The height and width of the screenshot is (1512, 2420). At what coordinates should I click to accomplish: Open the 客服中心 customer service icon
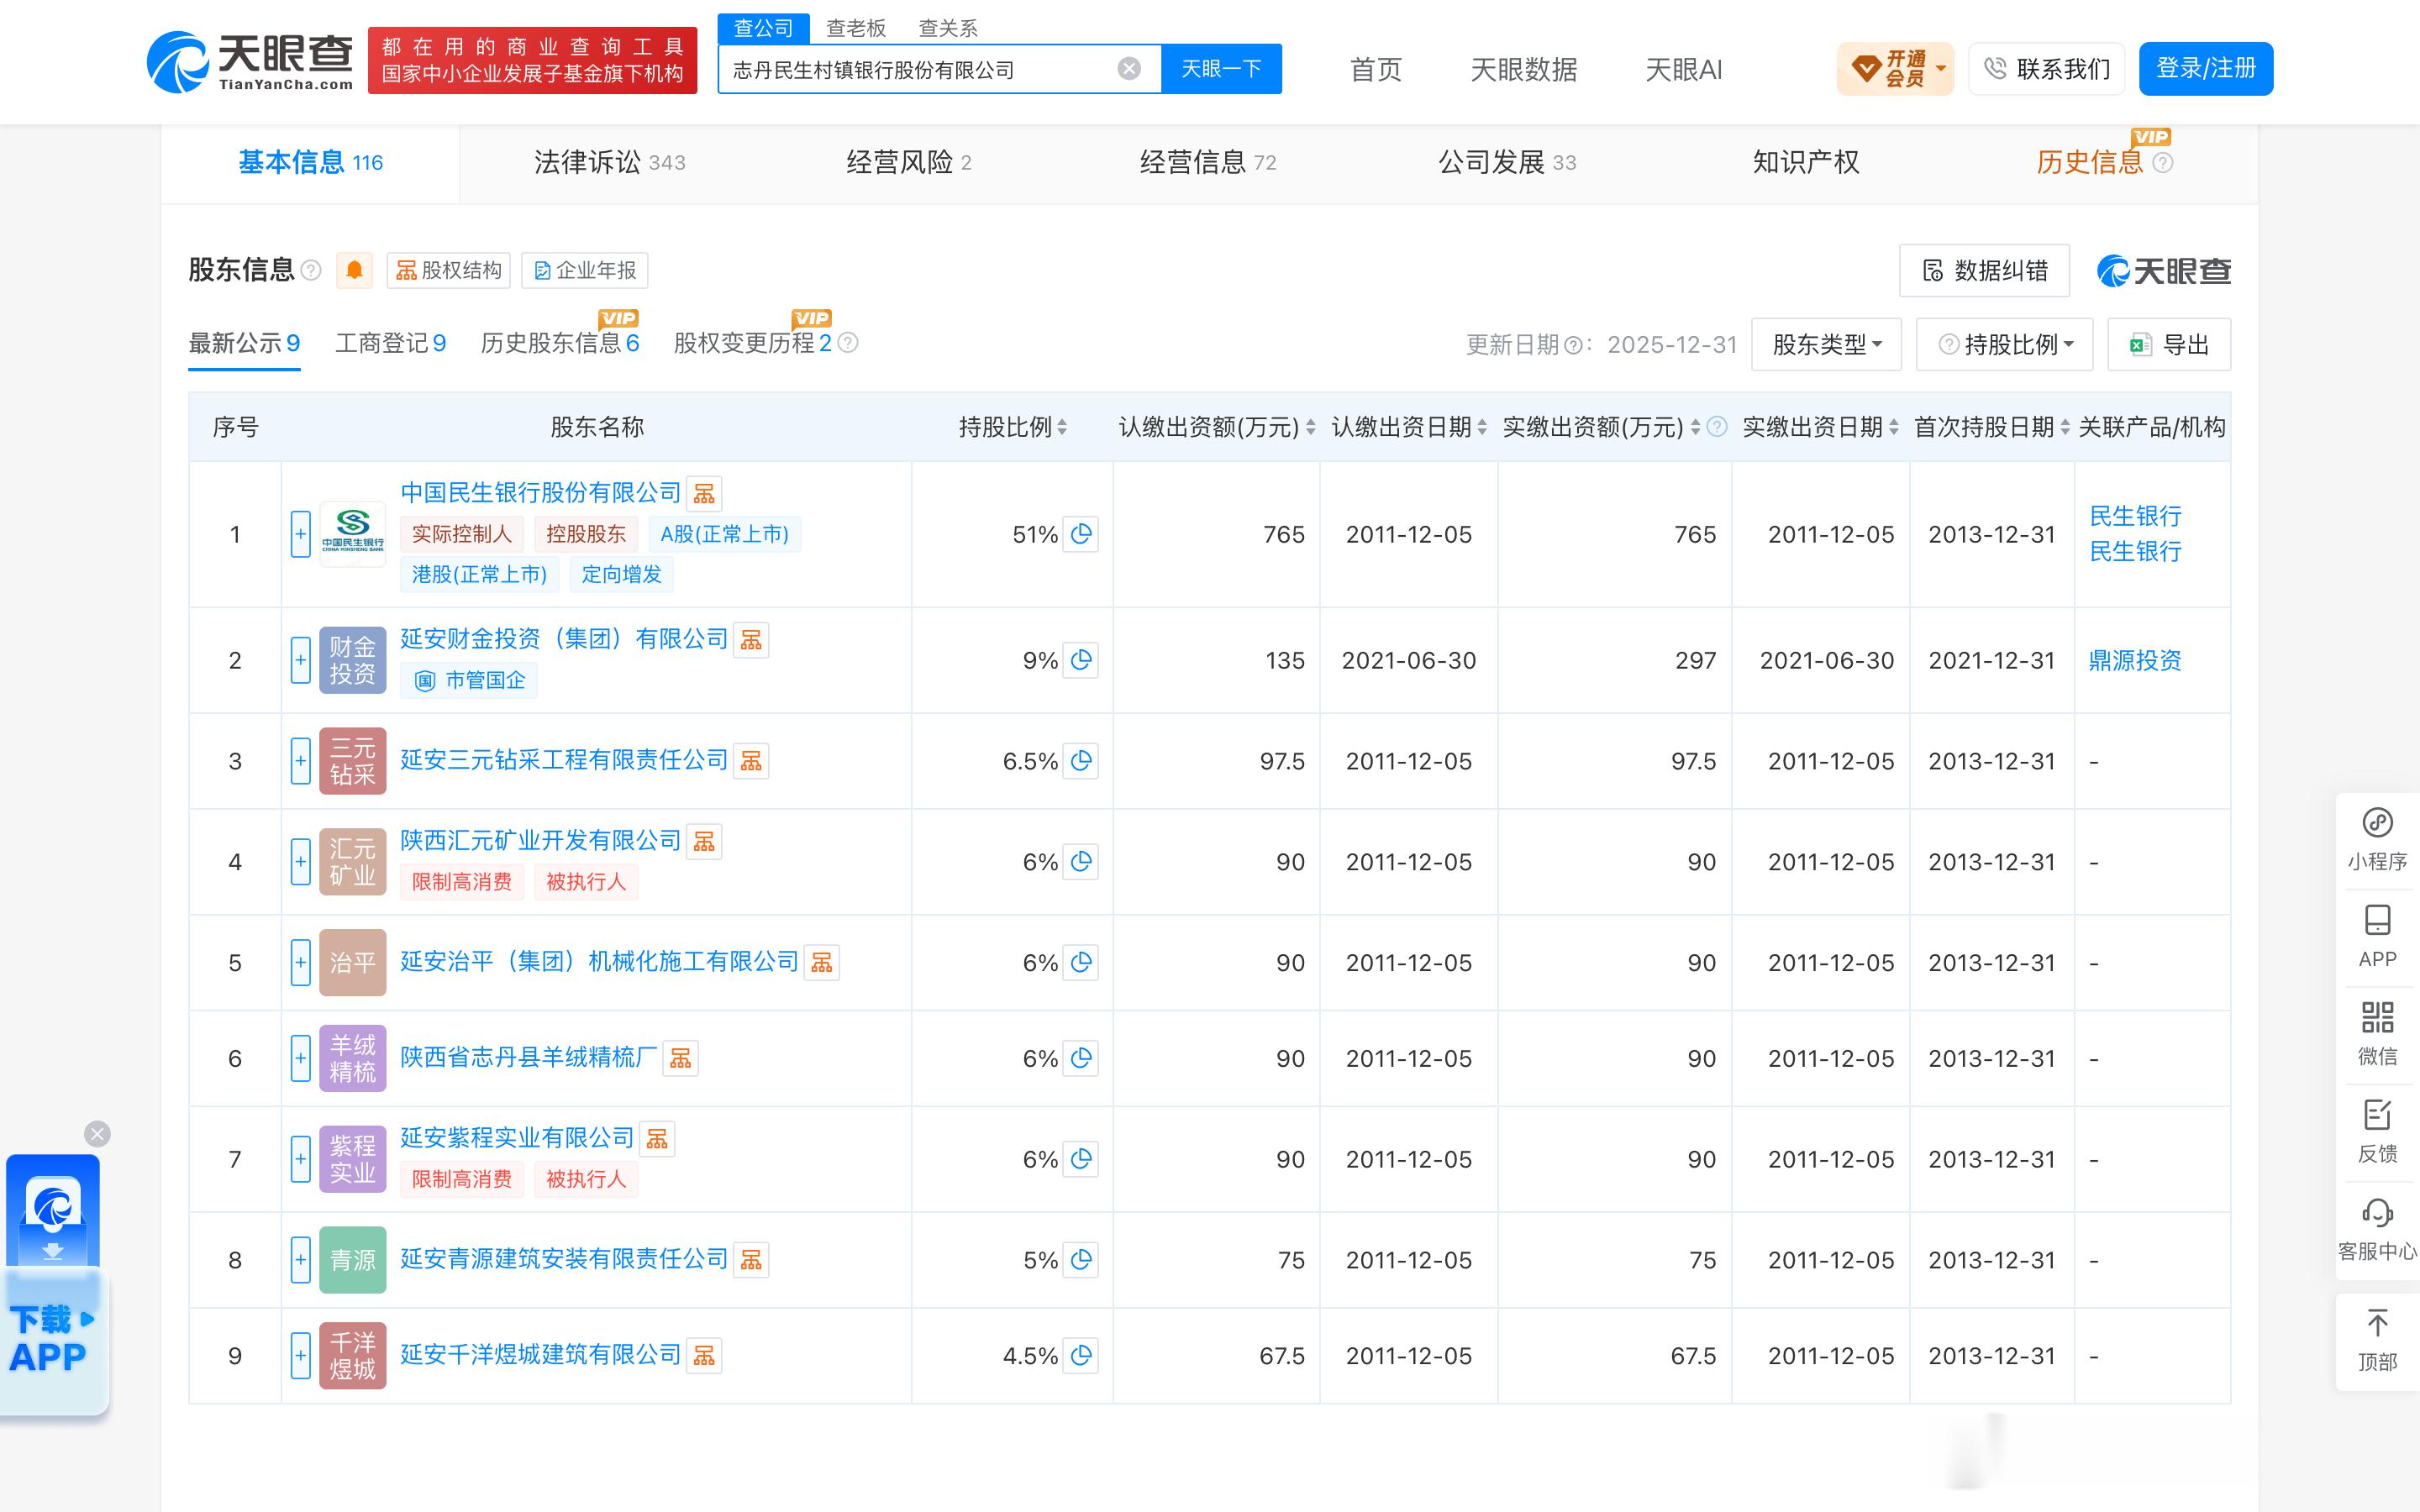[x=2377, y=1229]
